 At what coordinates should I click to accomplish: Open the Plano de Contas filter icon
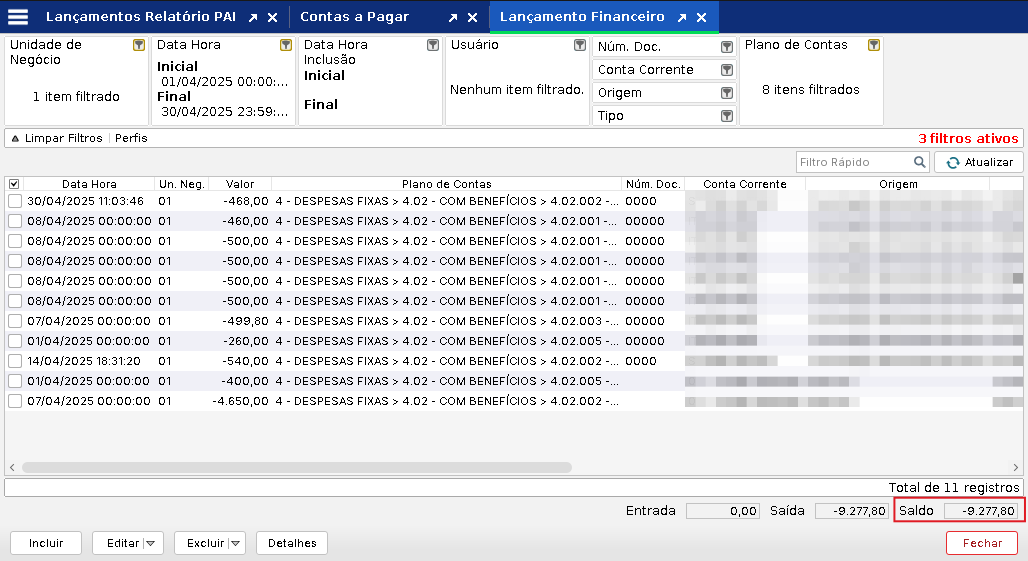tap(873, 45)
